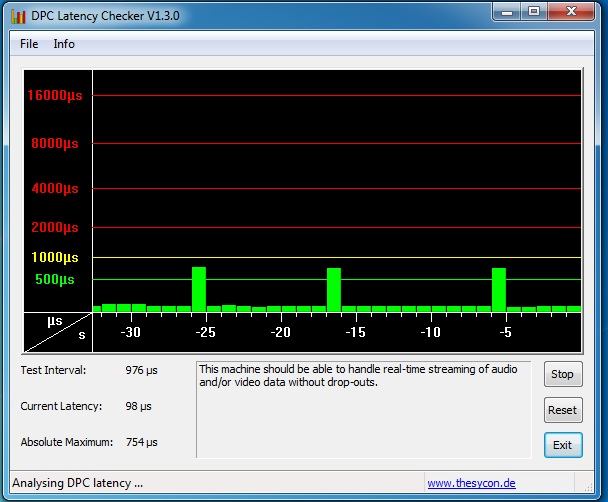
Task: Click the Current Latency label
Action: (x=61, y=406)
